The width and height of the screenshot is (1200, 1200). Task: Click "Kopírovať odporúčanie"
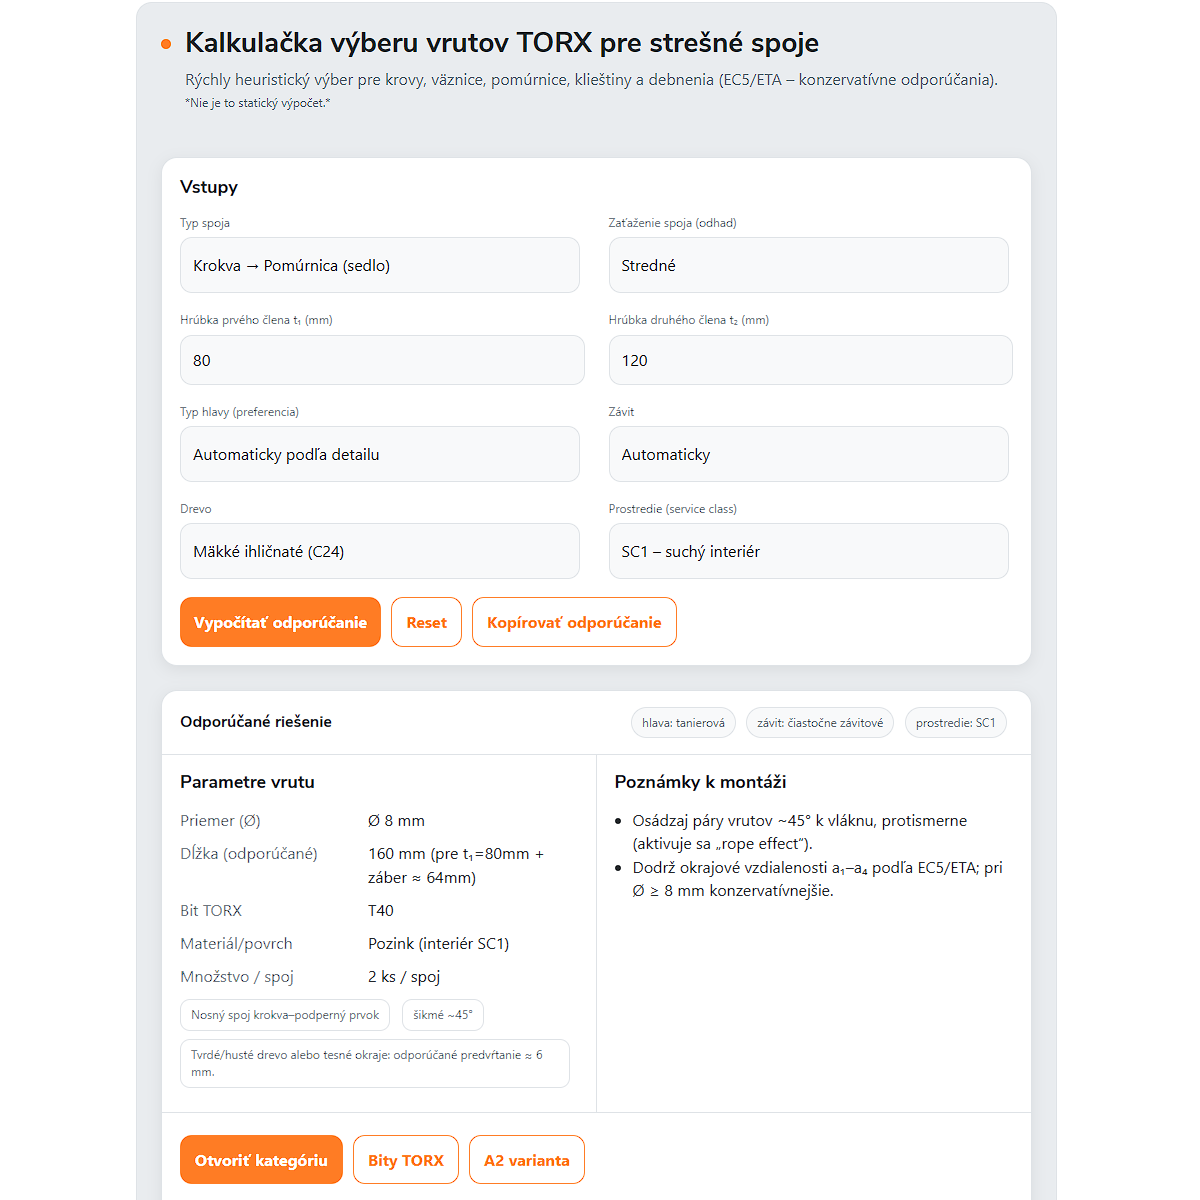pos(574,621)
